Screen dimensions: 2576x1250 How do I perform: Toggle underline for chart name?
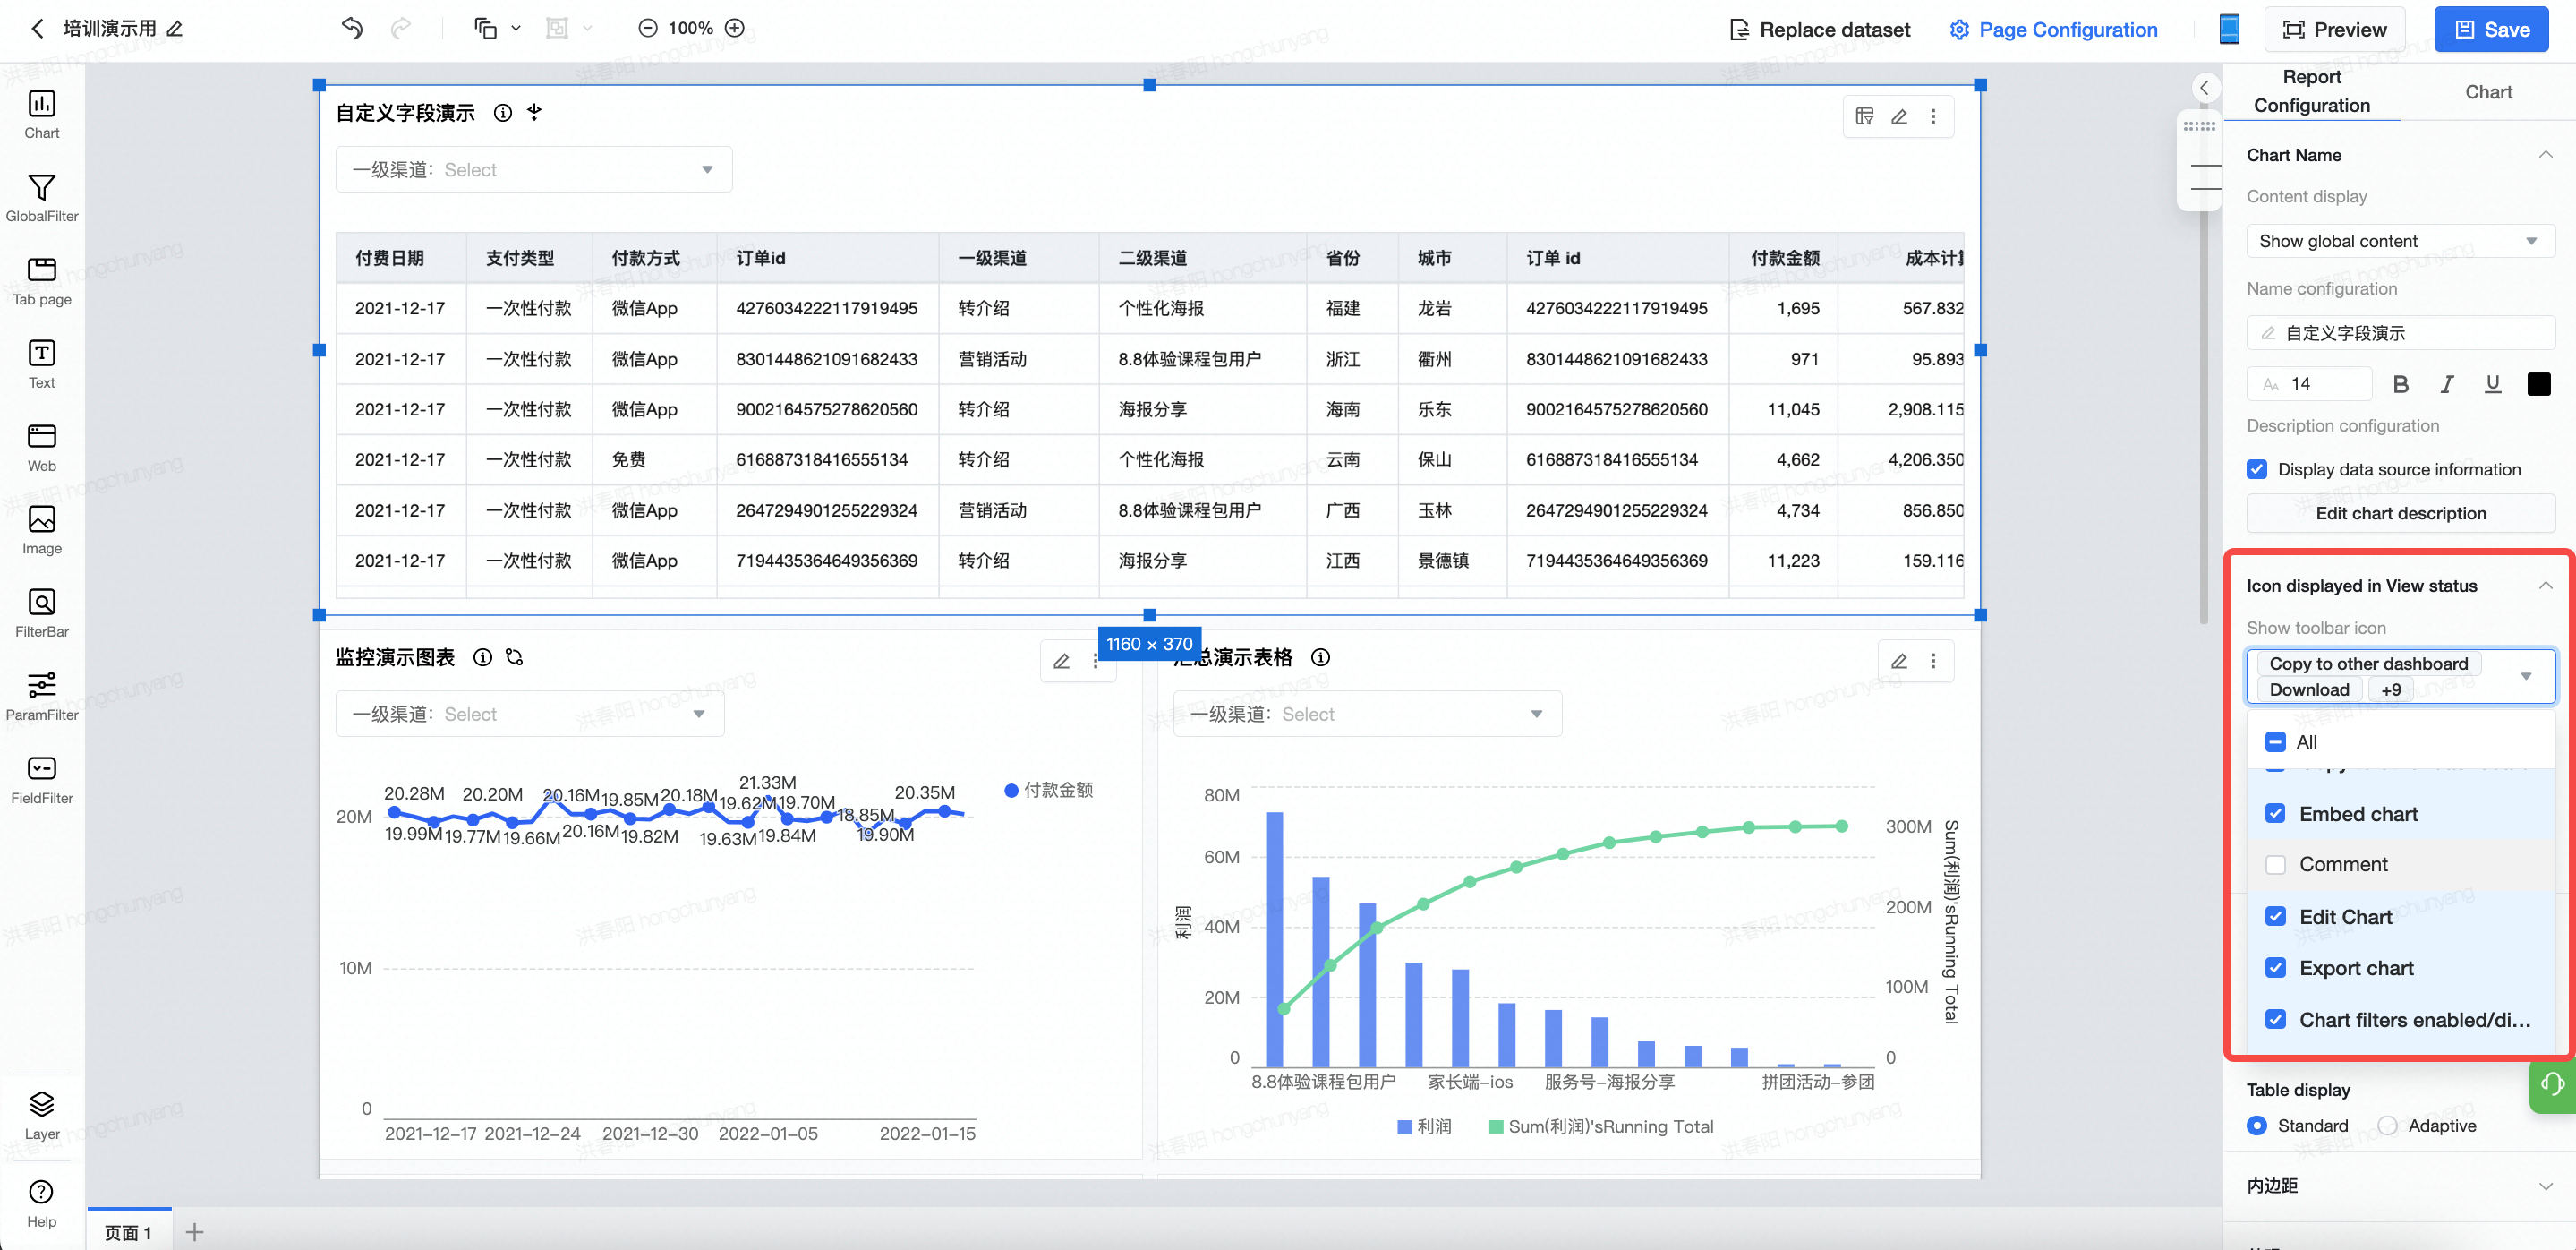point(2492,384)
